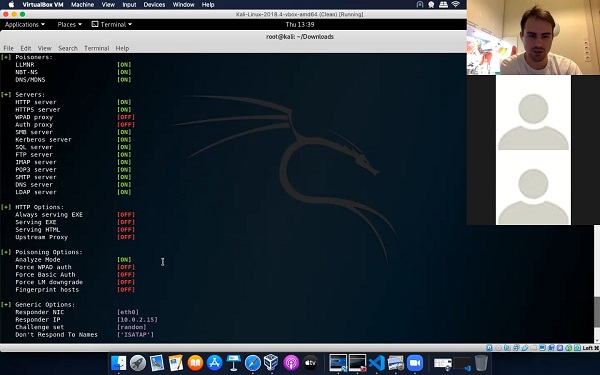Open the terminal's Edit menu
Image resolution: width=600 pixels, height=375 pixels.
[26, 48]
